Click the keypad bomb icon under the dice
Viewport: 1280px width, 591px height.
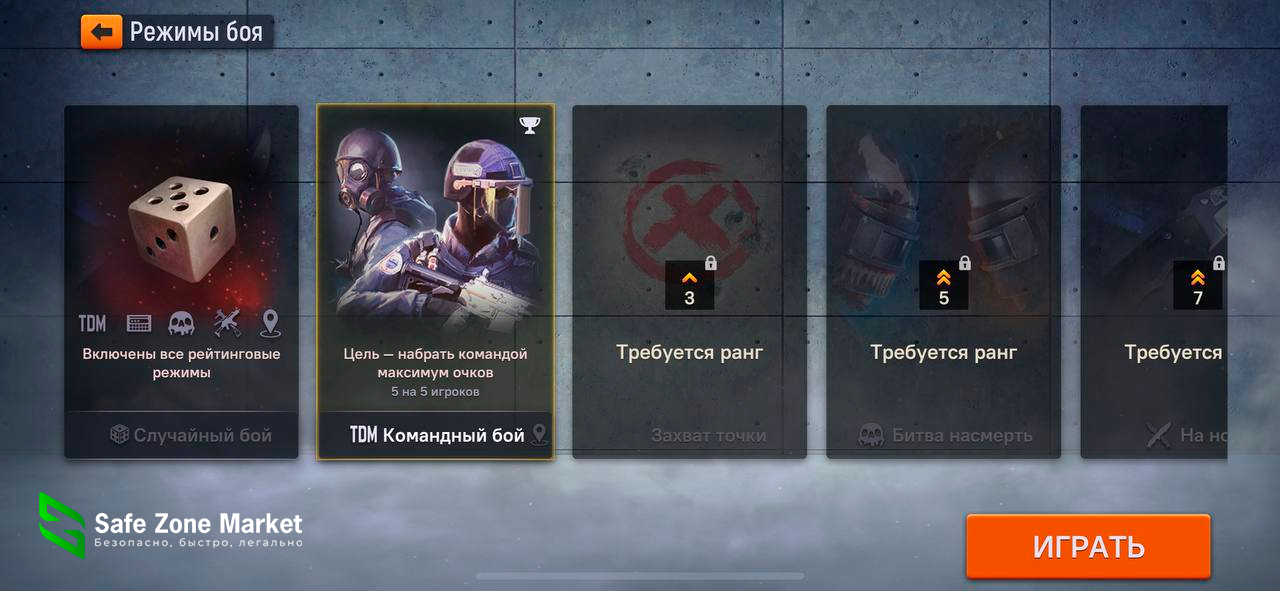(x=138, y=324)
